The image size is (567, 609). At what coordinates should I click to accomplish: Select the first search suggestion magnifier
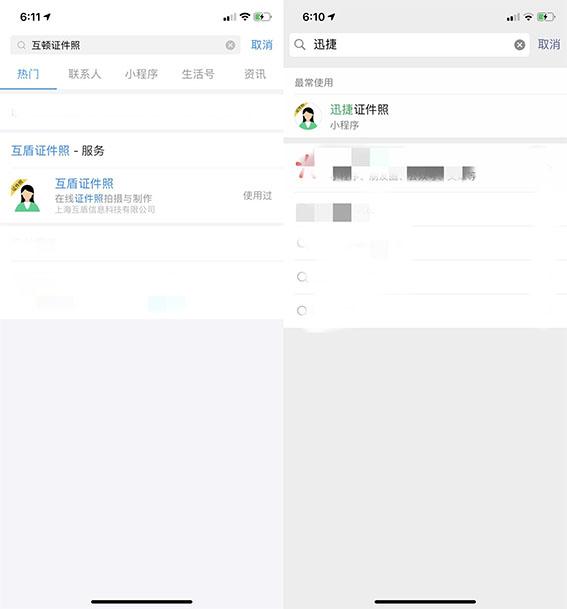point(302,243)
